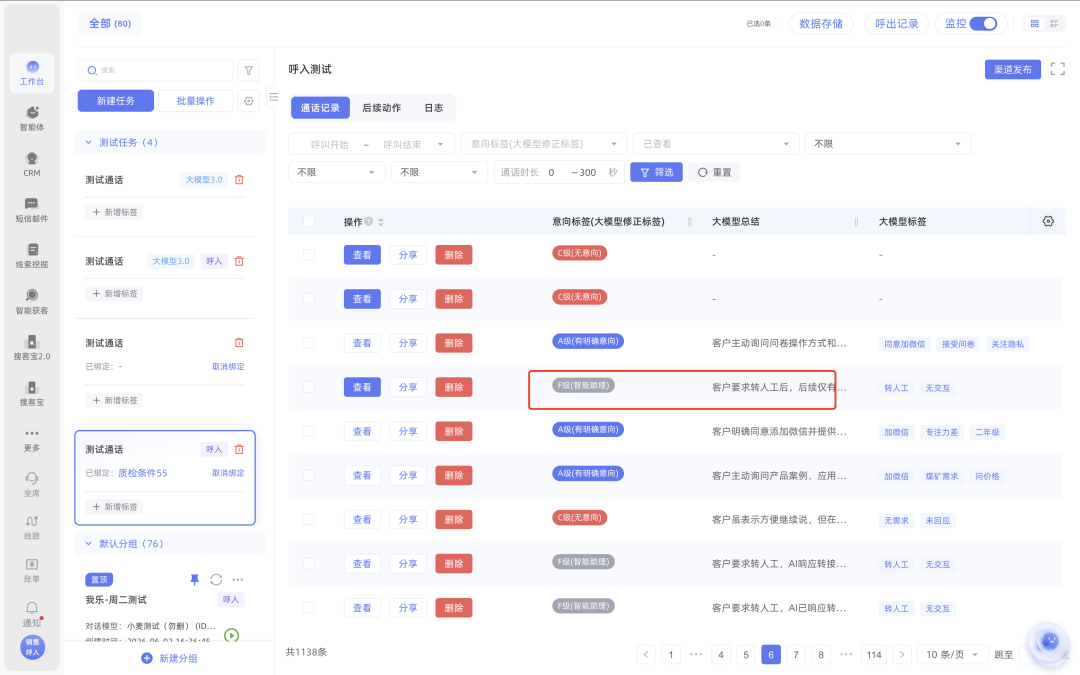Click the 销售呼入 avatar badge
Viewport: 1080px width, 675px height.
32,647
